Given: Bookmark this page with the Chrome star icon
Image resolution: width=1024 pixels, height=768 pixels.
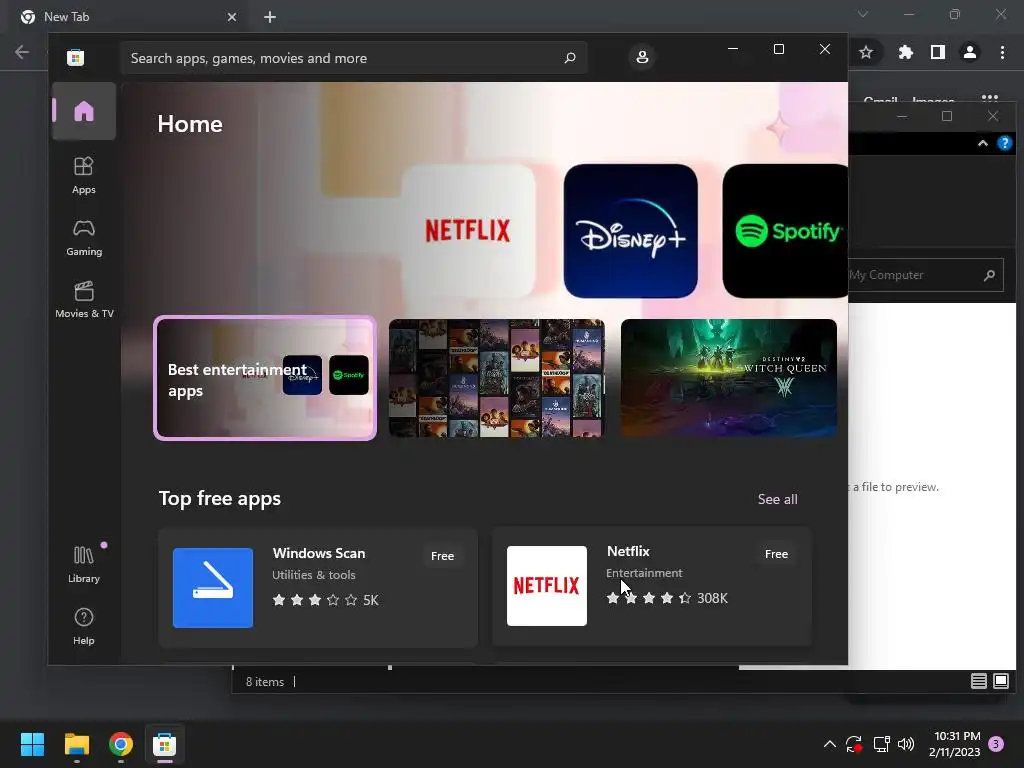Looking at the screenshot, I should 866,52.
